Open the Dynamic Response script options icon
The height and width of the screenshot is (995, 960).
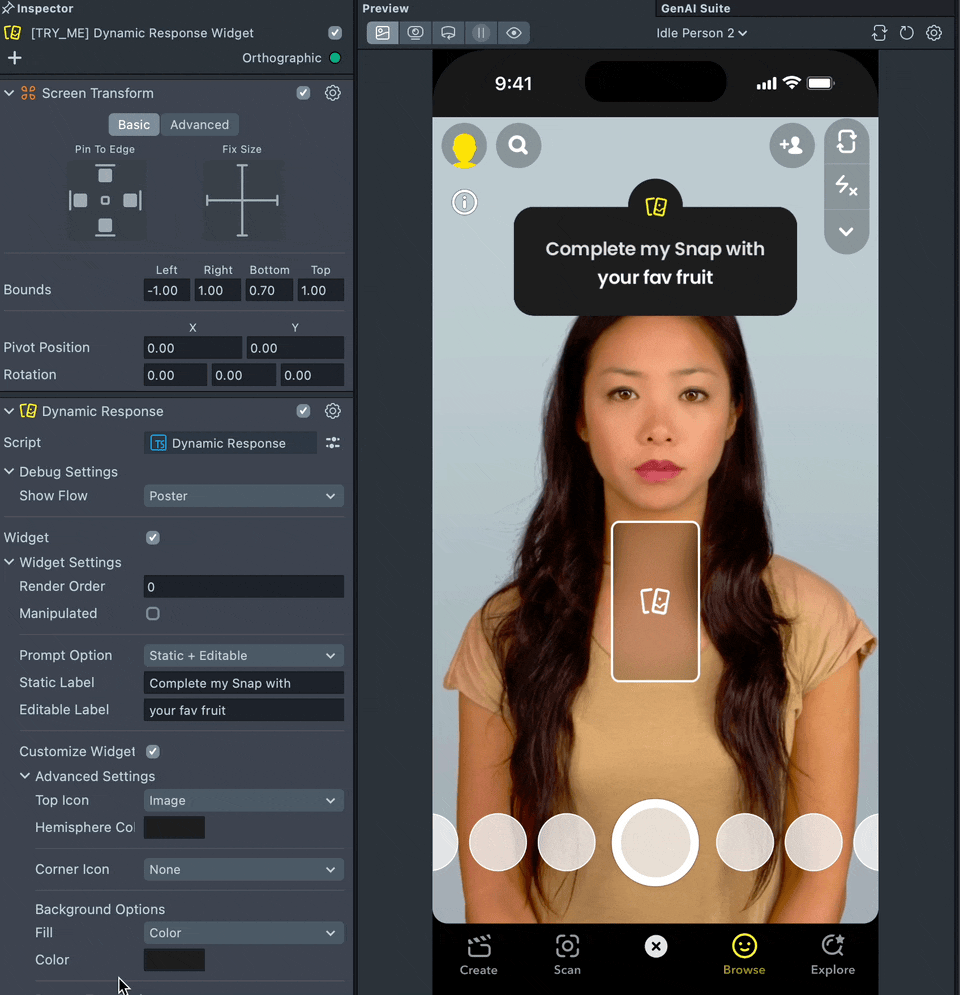click(333, 443)
